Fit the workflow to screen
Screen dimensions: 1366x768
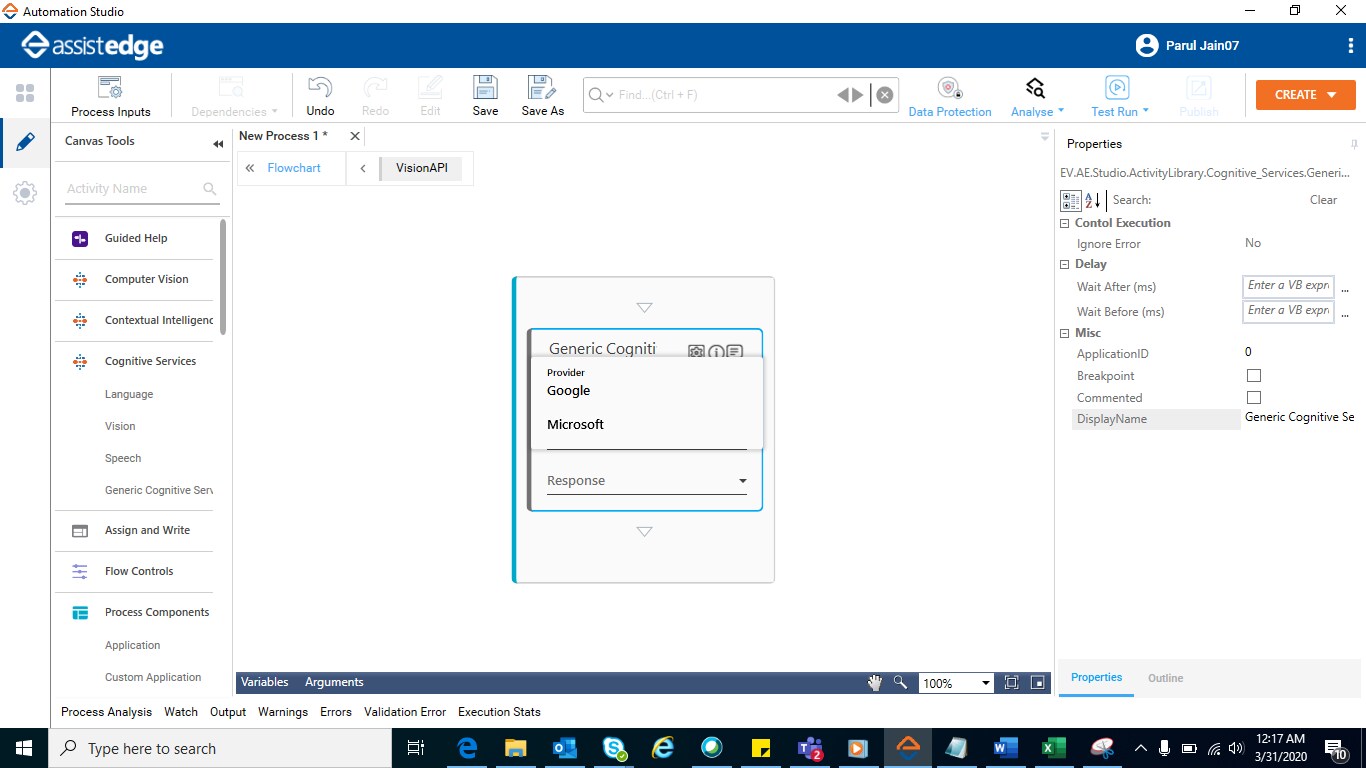(1011, 682)
